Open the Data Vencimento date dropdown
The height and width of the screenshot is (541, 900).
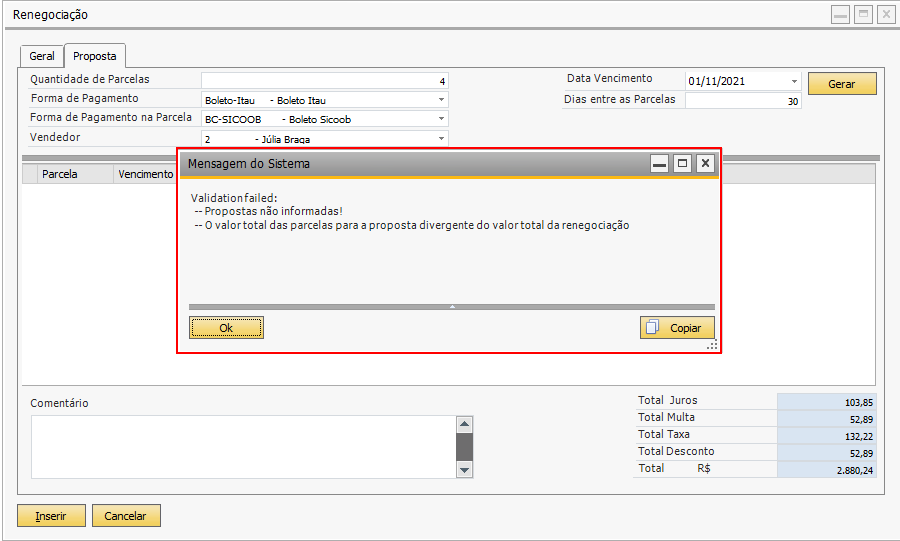(794, 81)
